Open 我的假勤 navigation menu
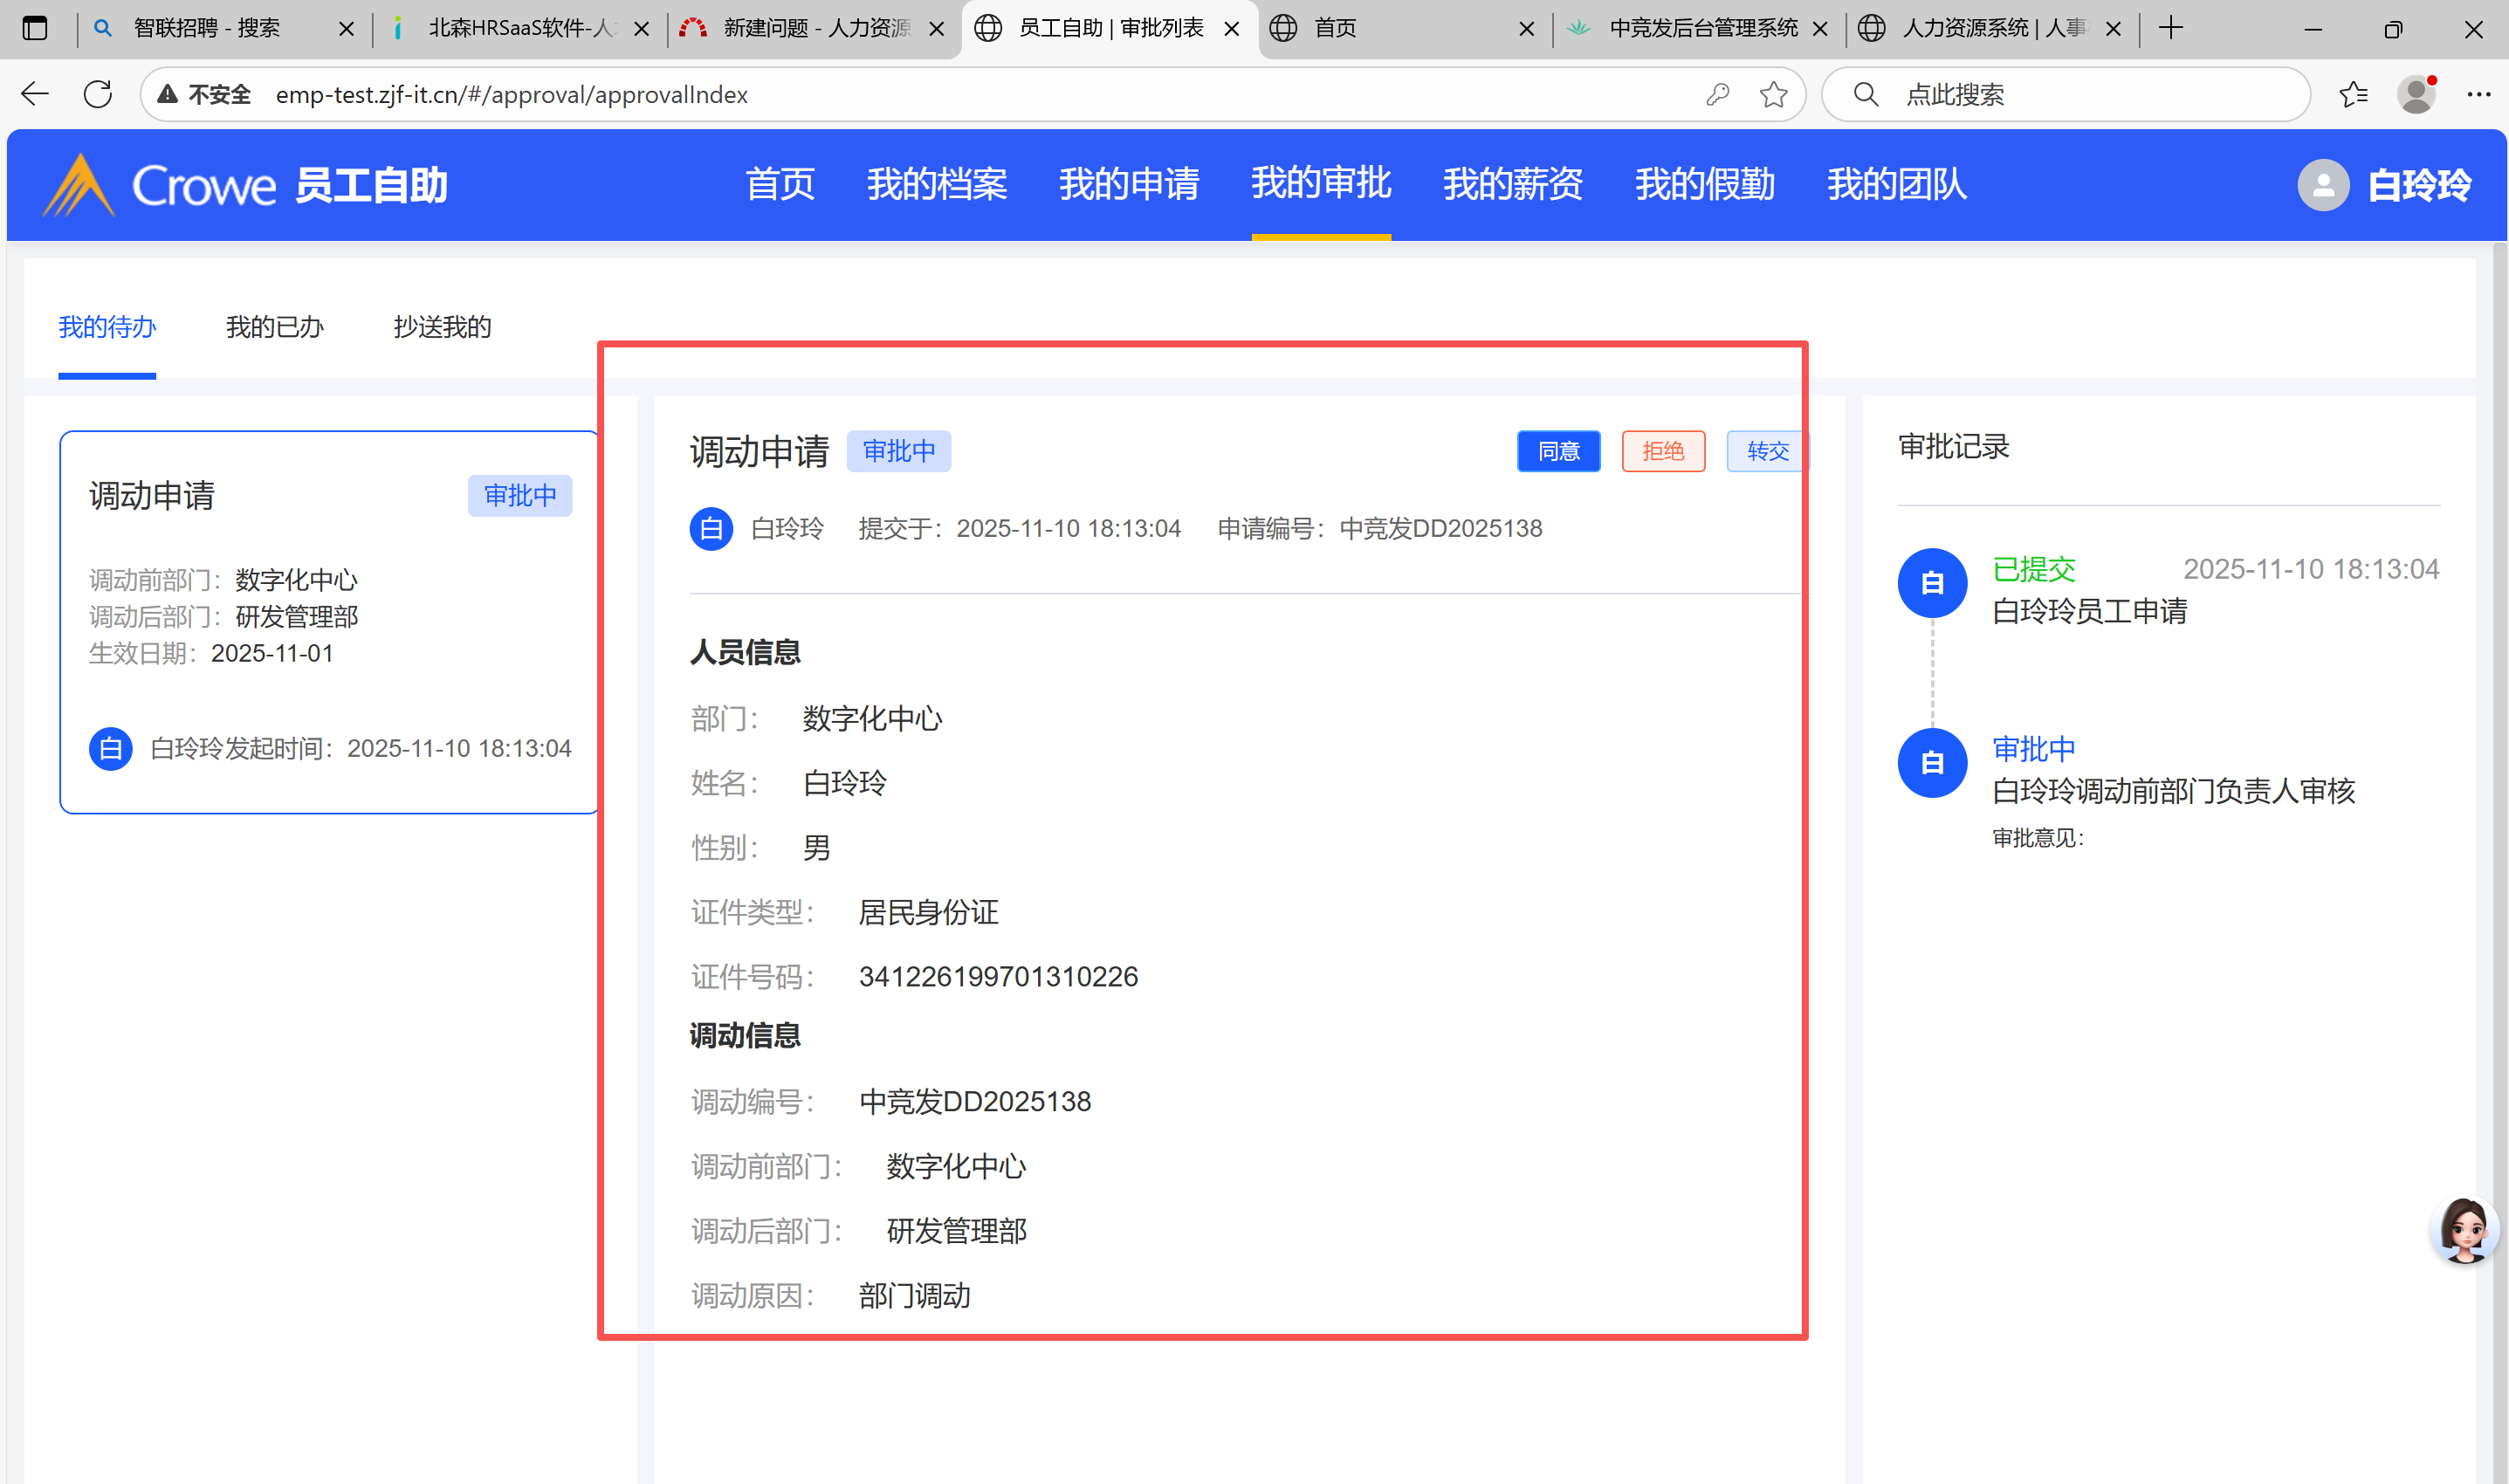This screenshot has width=2509, height=1484. (1704, 184)
